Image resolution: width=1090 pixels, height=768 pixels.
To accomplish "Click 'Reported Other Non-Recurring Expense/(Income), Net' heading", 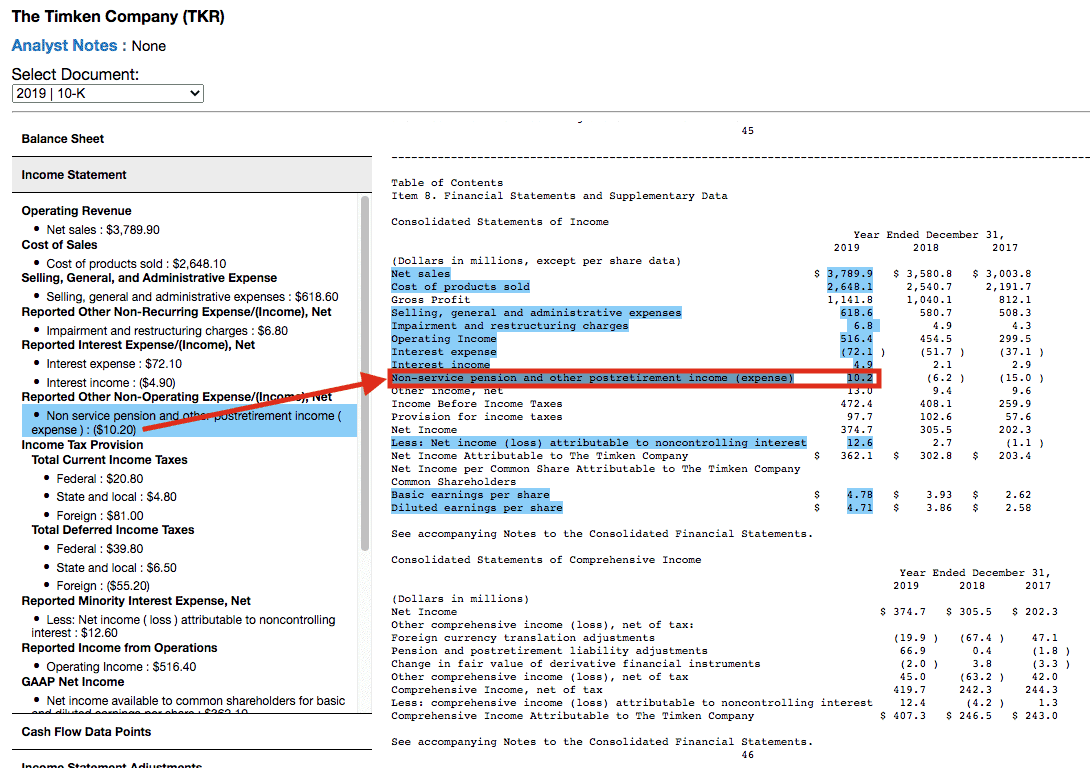I will coord(177,312).
